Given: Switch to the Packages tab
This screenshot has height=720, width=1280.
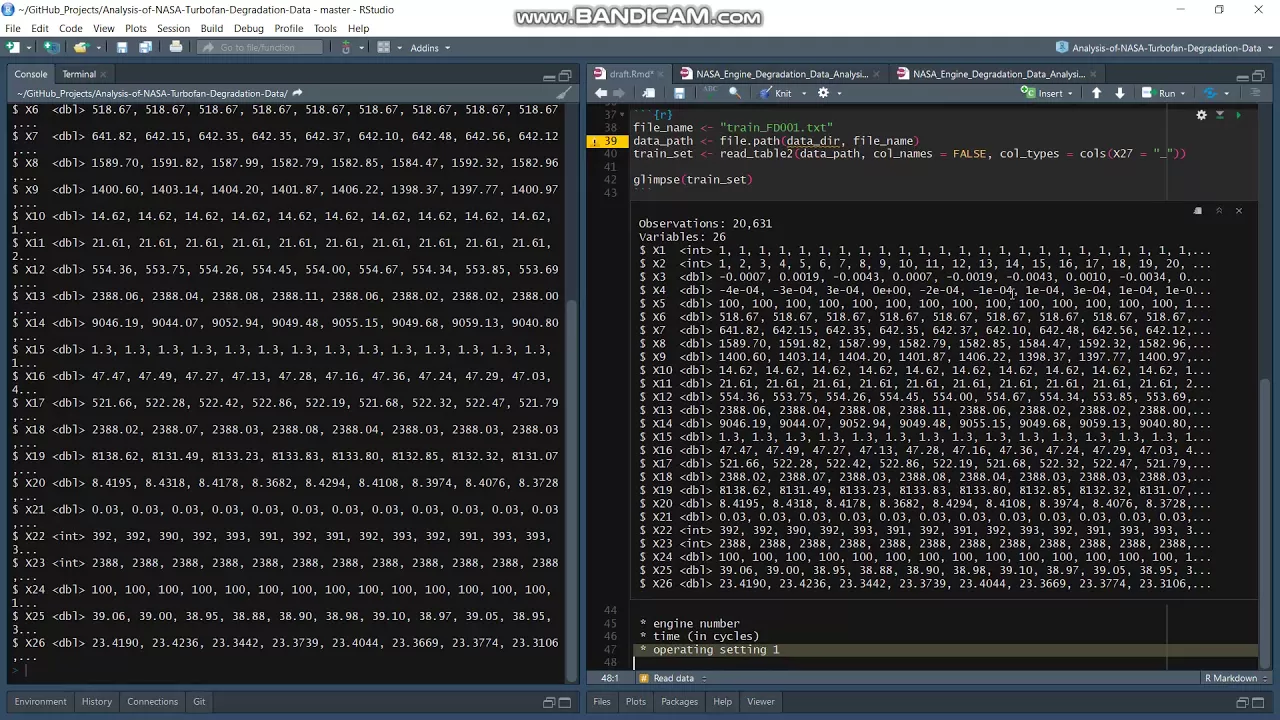Looking at the screenshot, I should click(679, 702).
